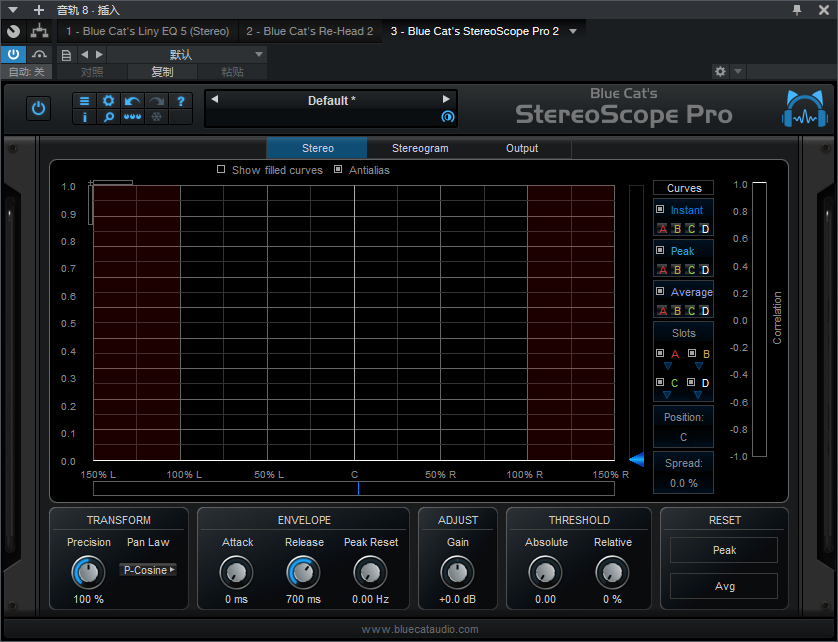Switch to the Stereo tab
Screen dimensions: 838x642
coord(317,148)
